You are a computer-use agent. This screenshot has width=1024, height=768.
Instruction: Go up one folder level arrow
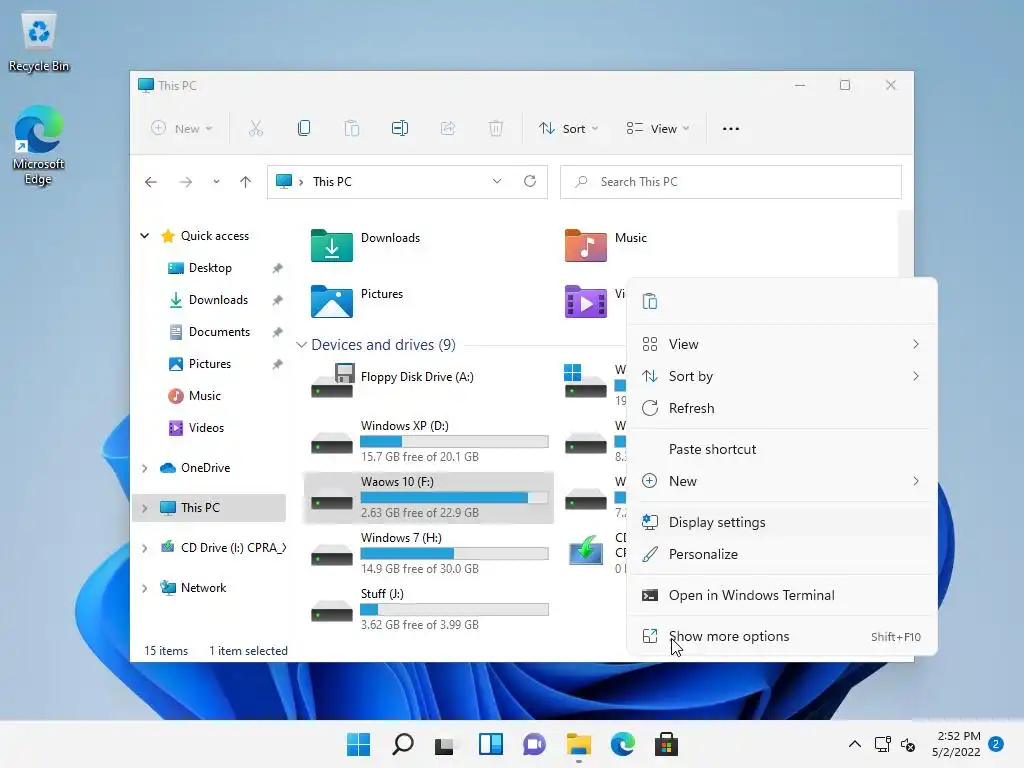click(246, 182)
